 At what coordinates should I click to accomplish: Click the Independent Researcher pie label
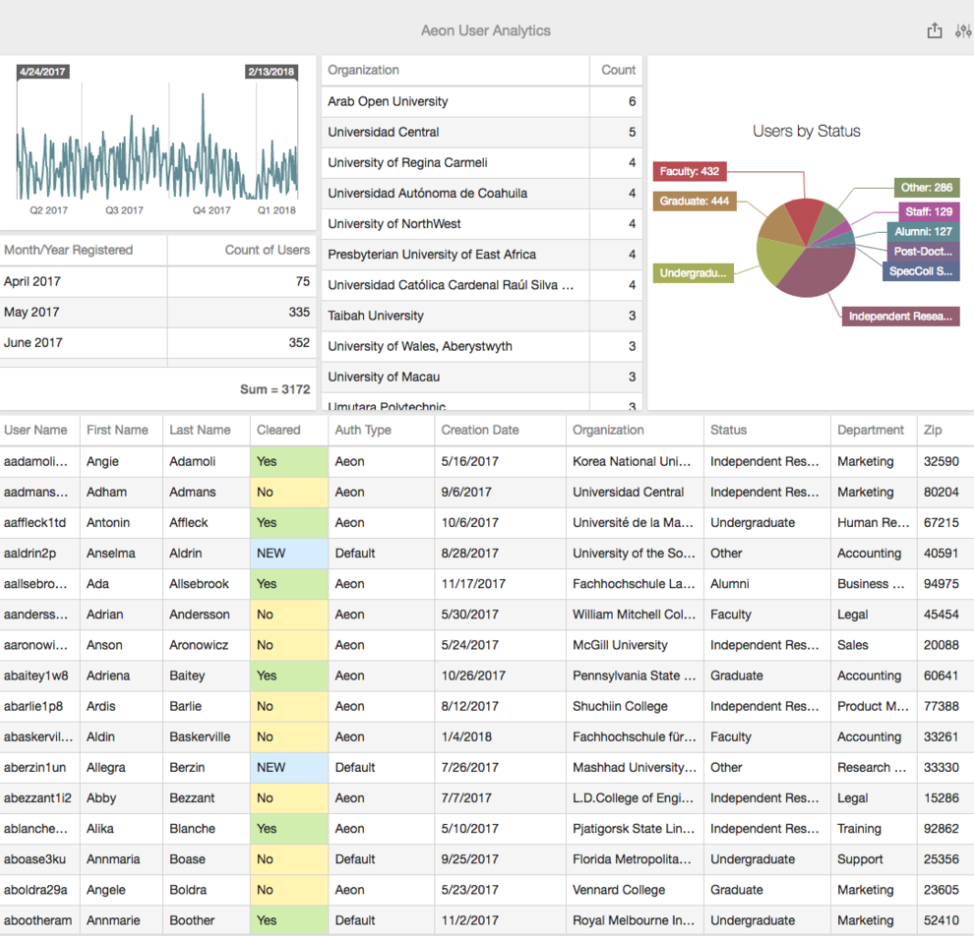[x=901, y=316]
